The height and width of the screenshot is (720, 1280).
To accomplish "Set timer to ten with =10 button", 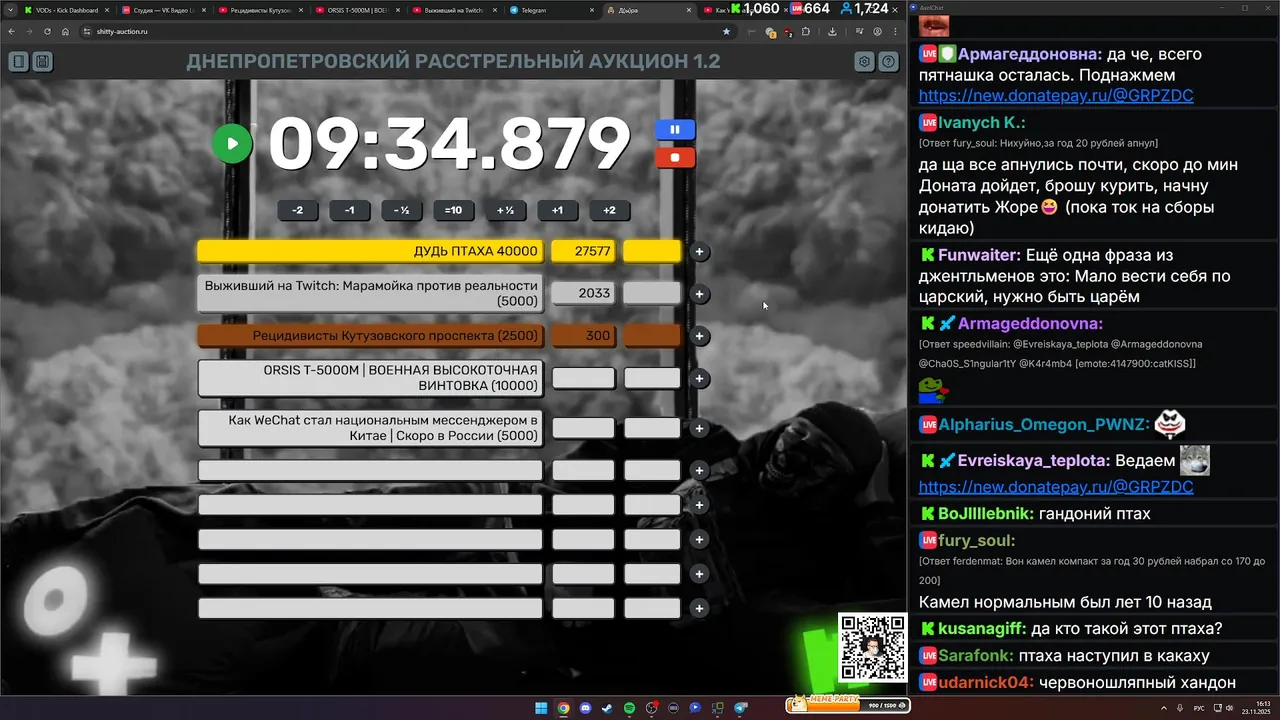I will coord(453,210).
